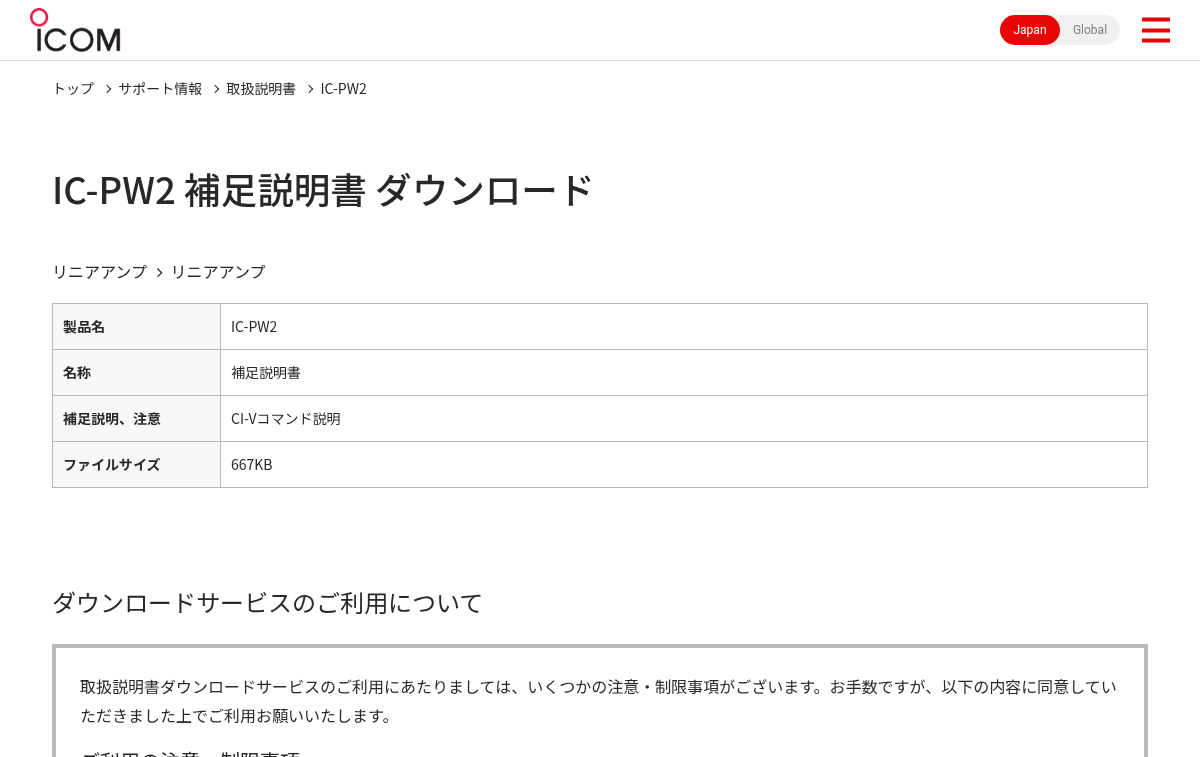The image size is (1200, 757).
Task: Click the 取扱説明書ダウンロードサービス notice paragraph
Action: 598,701
